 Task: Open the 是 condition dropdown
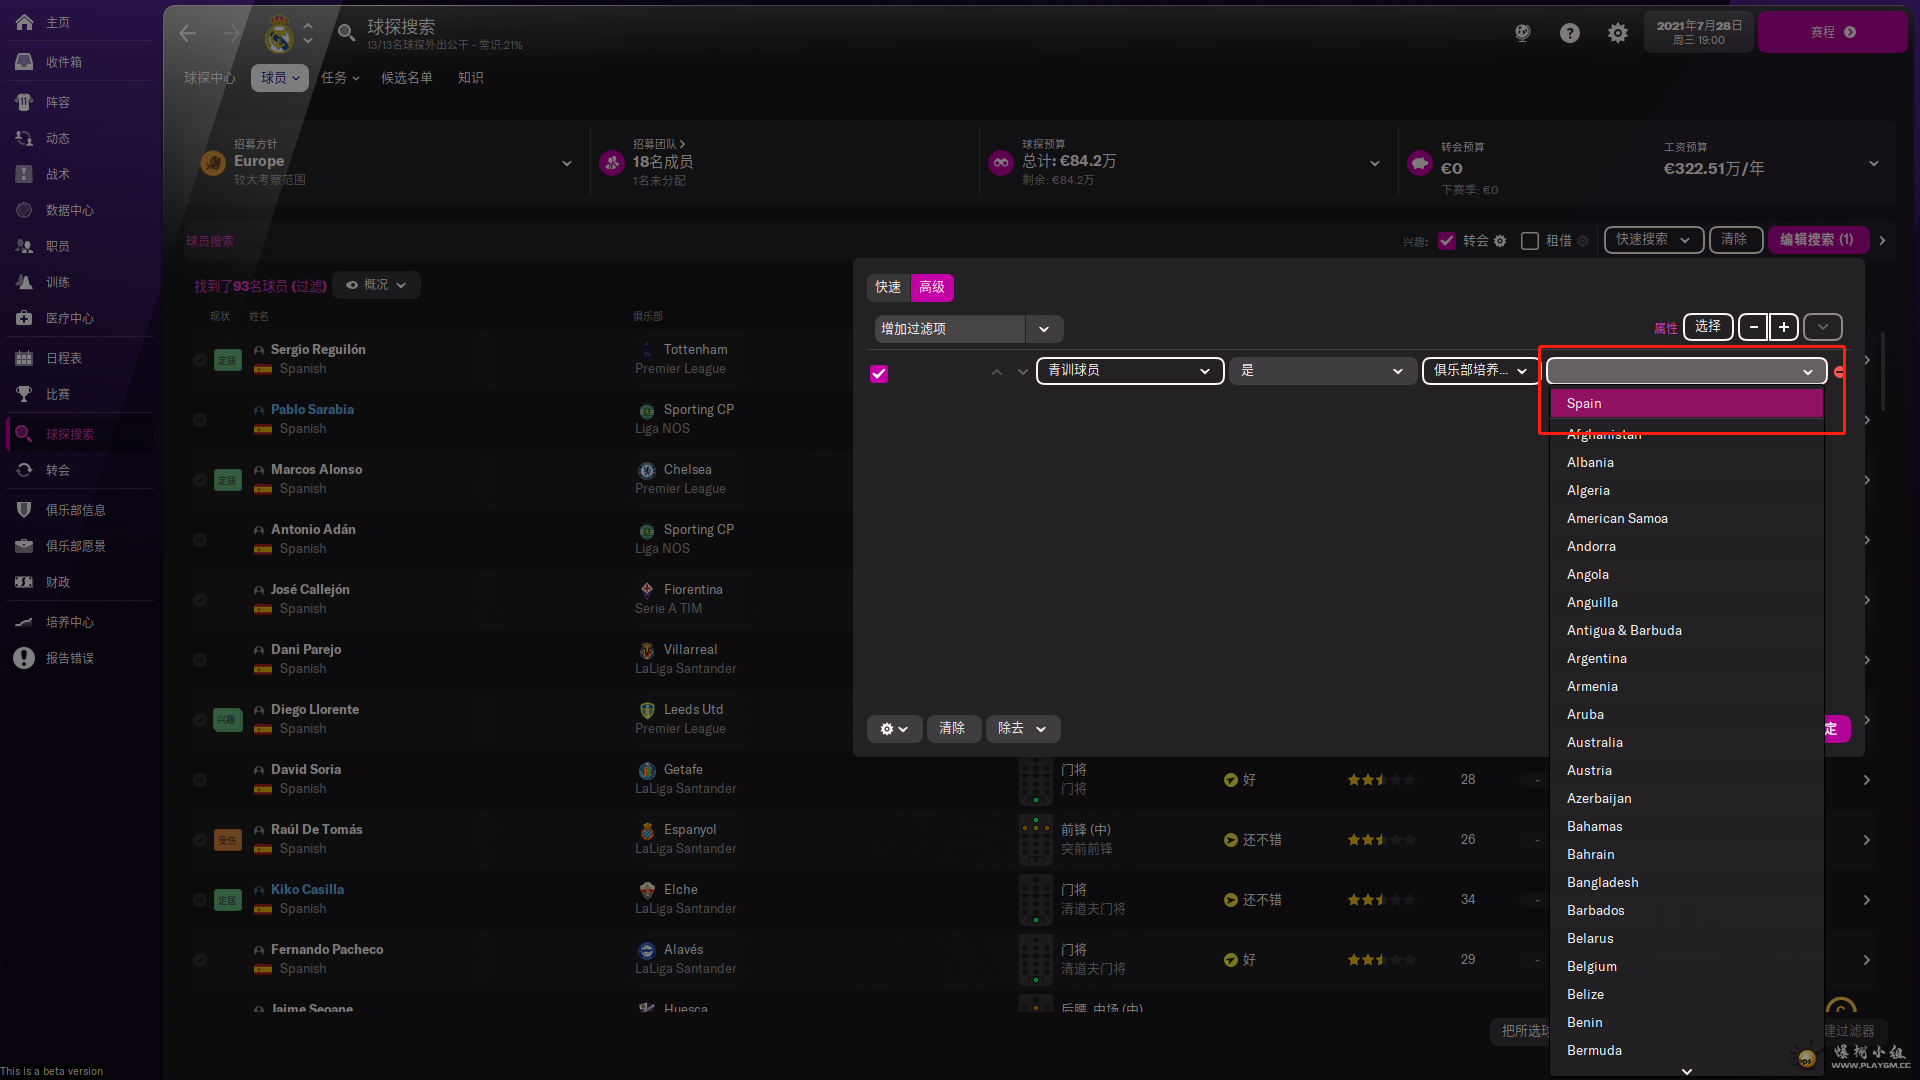[x=1322, y=371]
